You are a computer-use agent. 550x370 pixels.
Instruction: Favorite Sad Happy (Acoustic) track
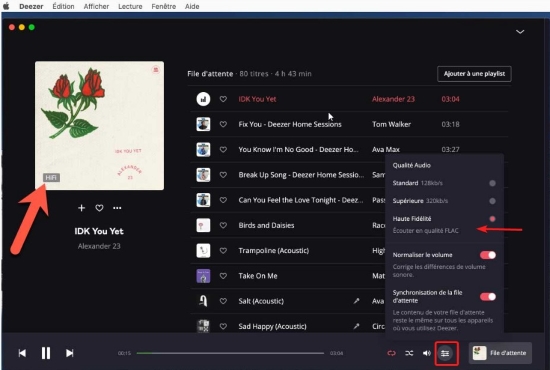click(223, 327)
